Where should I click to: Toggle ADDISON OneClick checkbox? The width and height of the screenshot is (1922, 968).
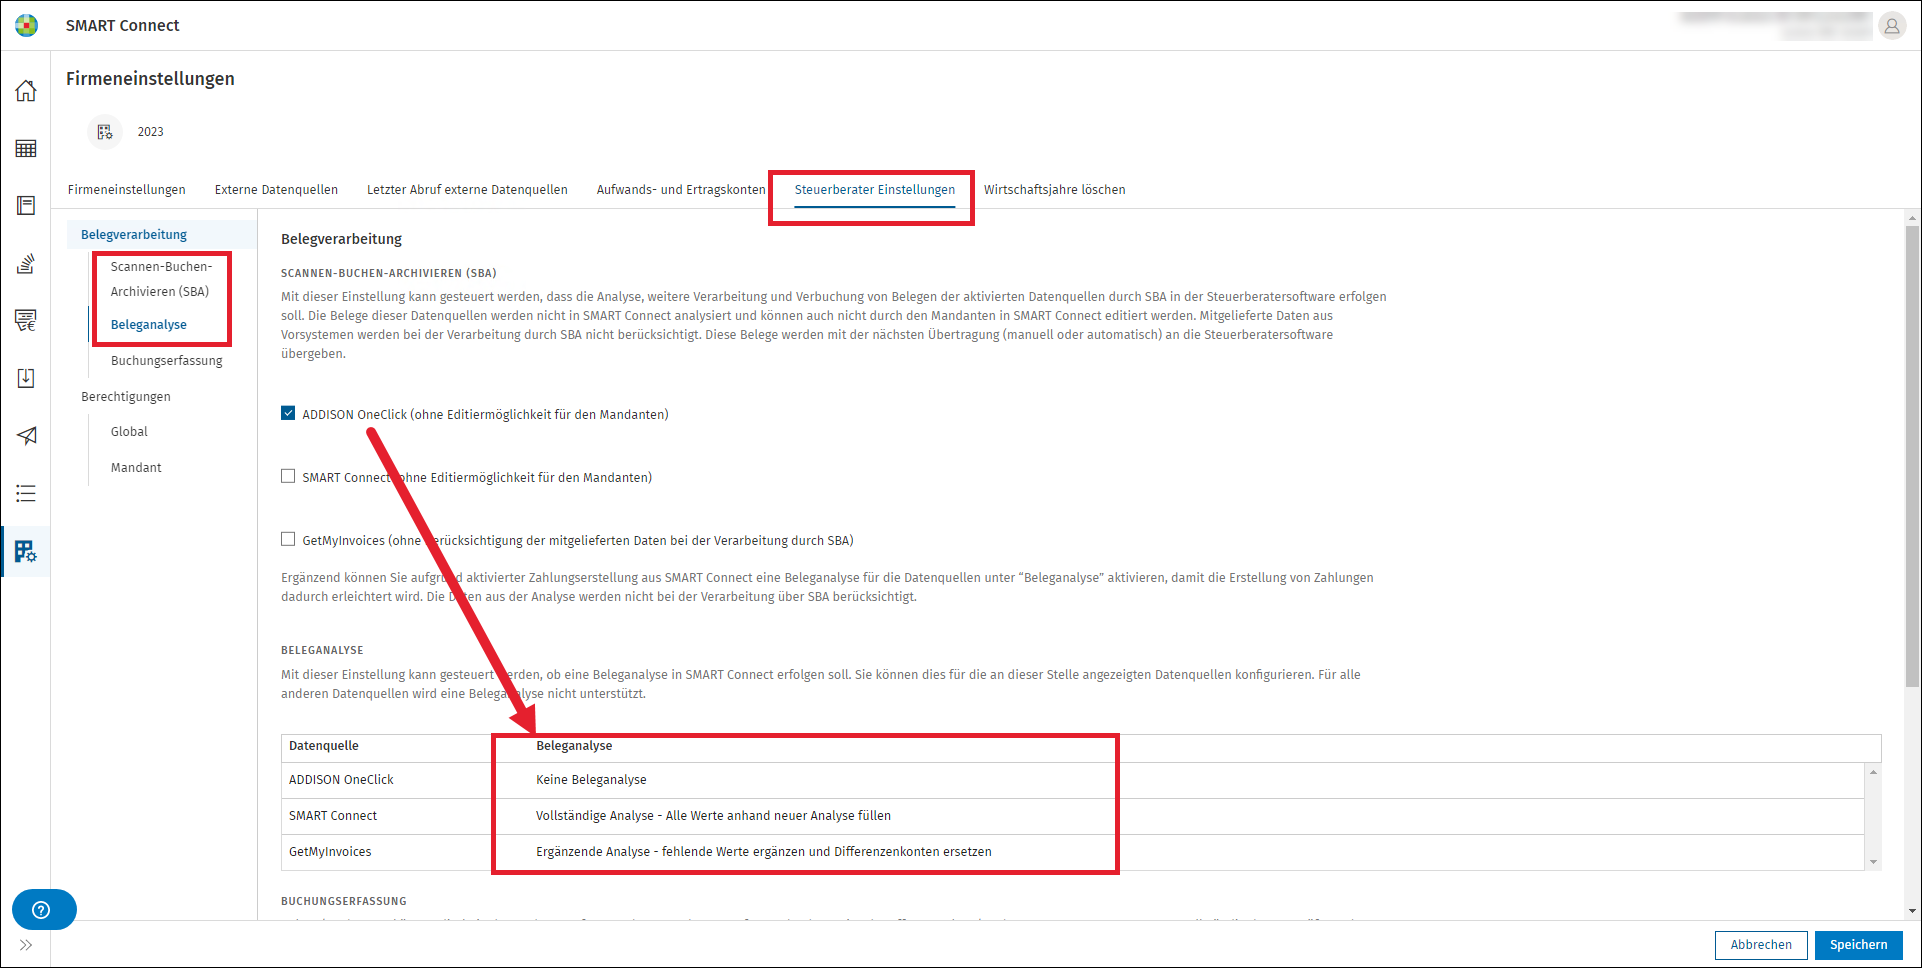(x=288, y=413)
